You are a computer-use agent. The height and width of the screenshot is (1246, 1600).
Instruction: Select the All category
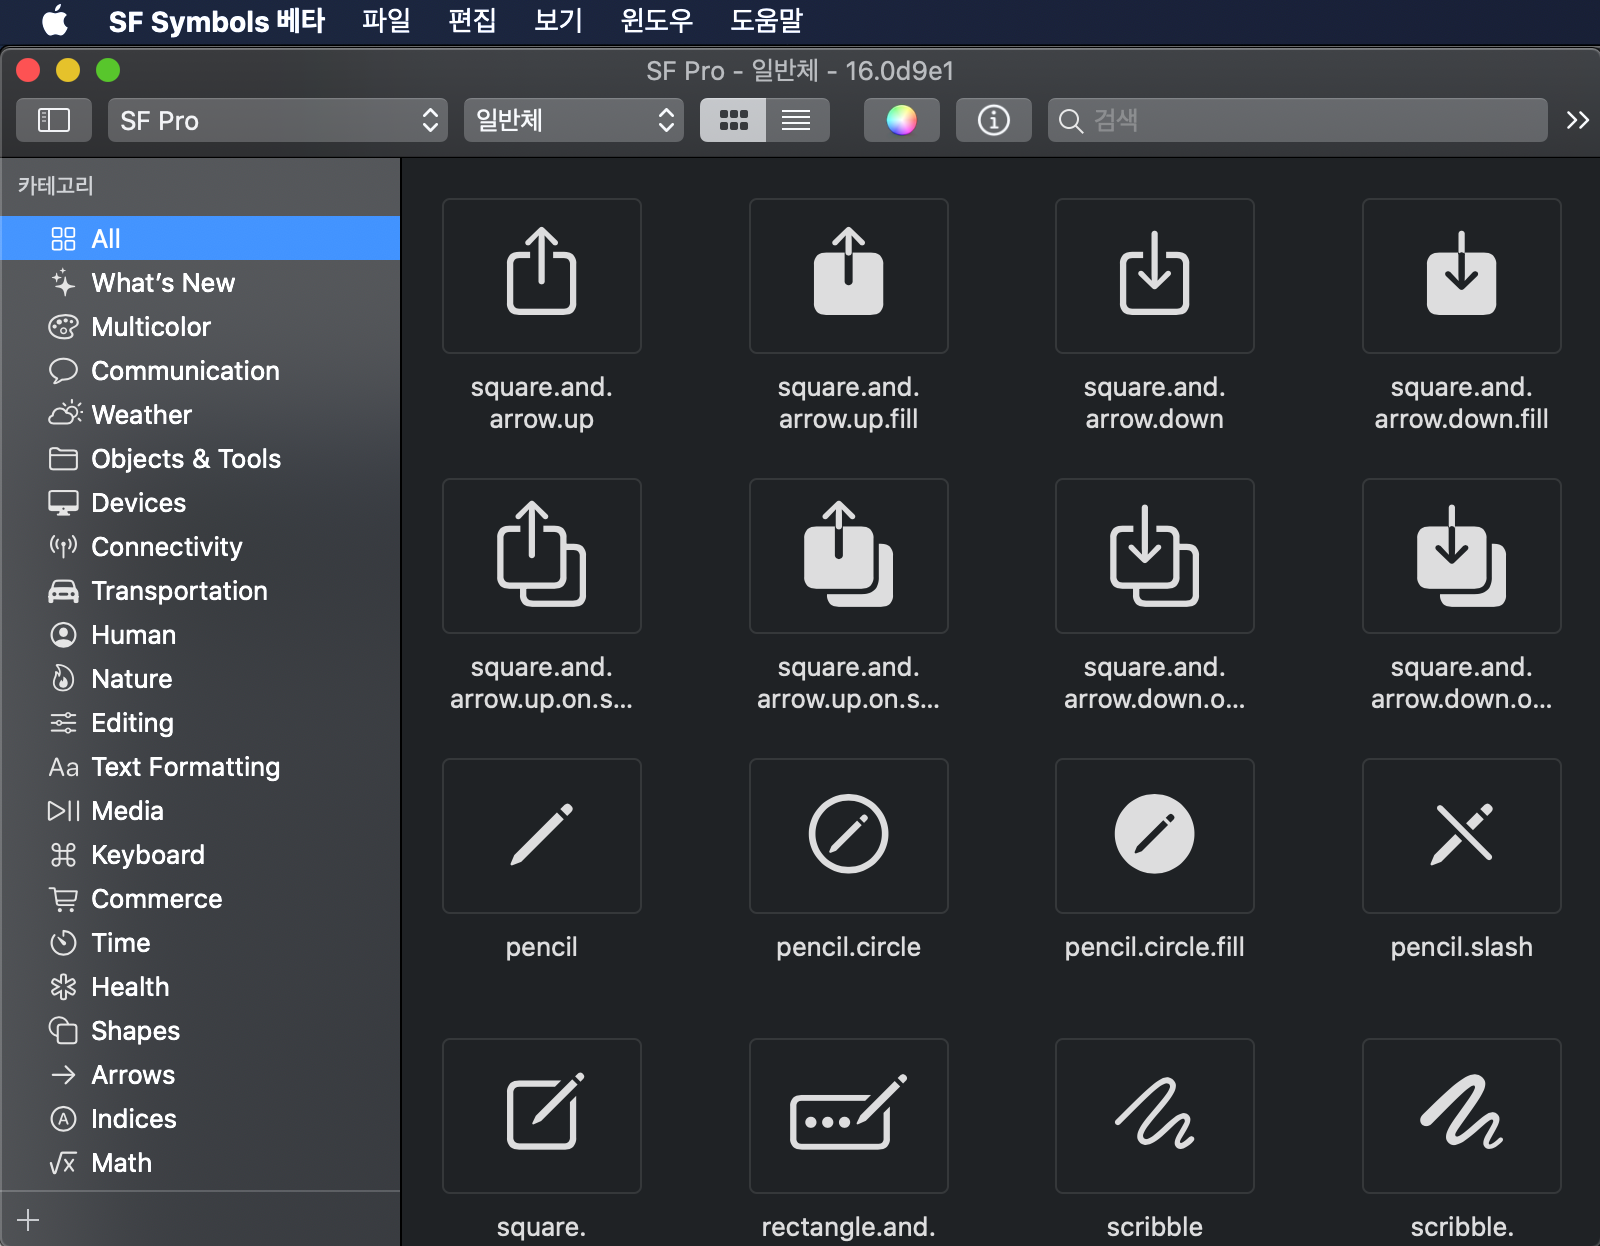coord(200,238)
